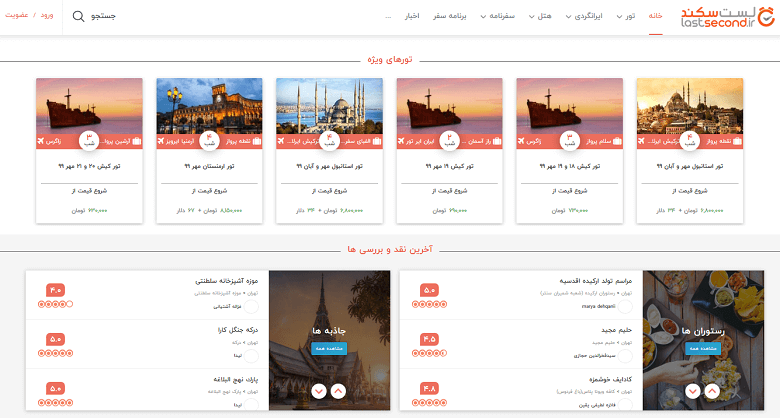Expand the تور dropdown menu
Image resolution: width=780 pixels, height=418 pixels.
pos(626,17)
